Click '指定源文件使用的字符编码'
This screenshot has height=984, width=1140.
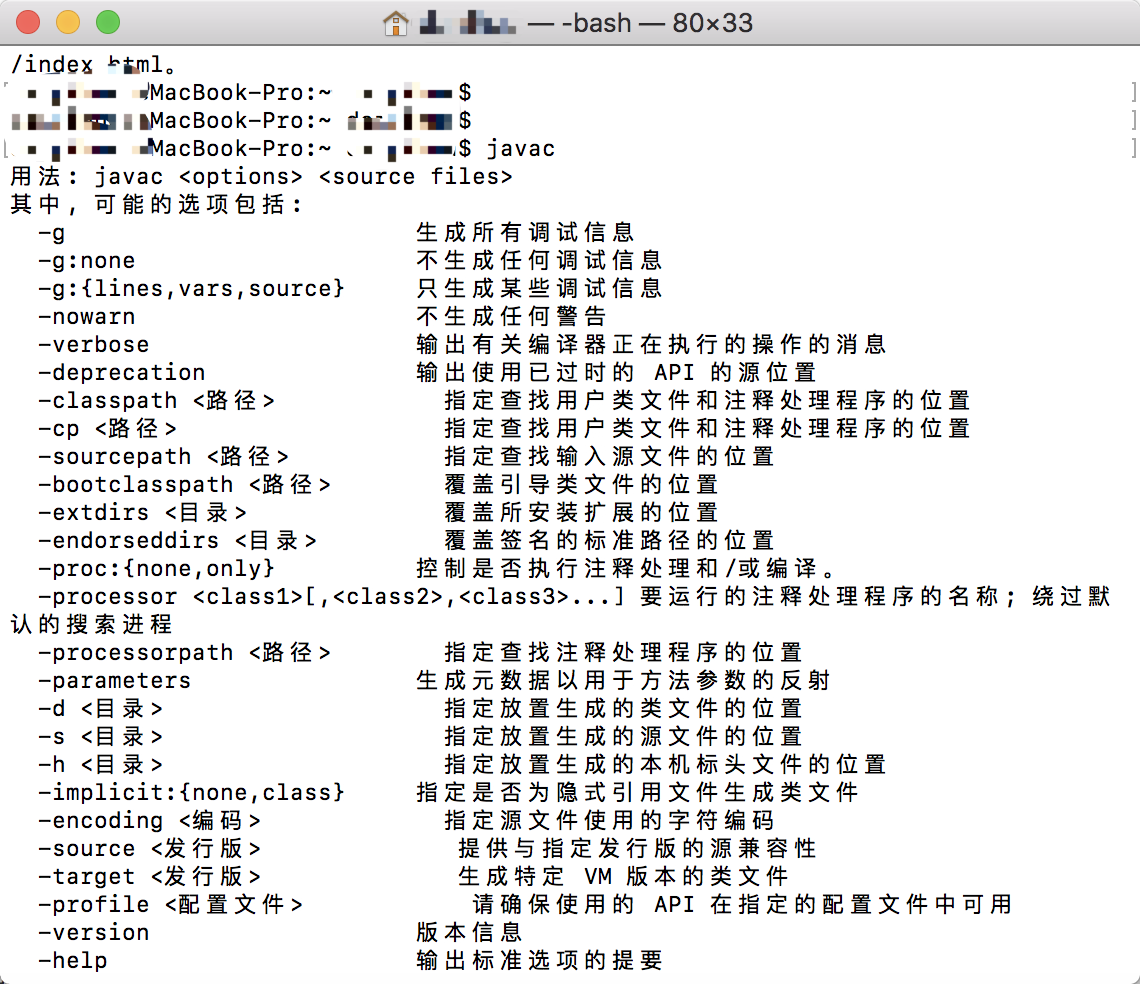609,820
